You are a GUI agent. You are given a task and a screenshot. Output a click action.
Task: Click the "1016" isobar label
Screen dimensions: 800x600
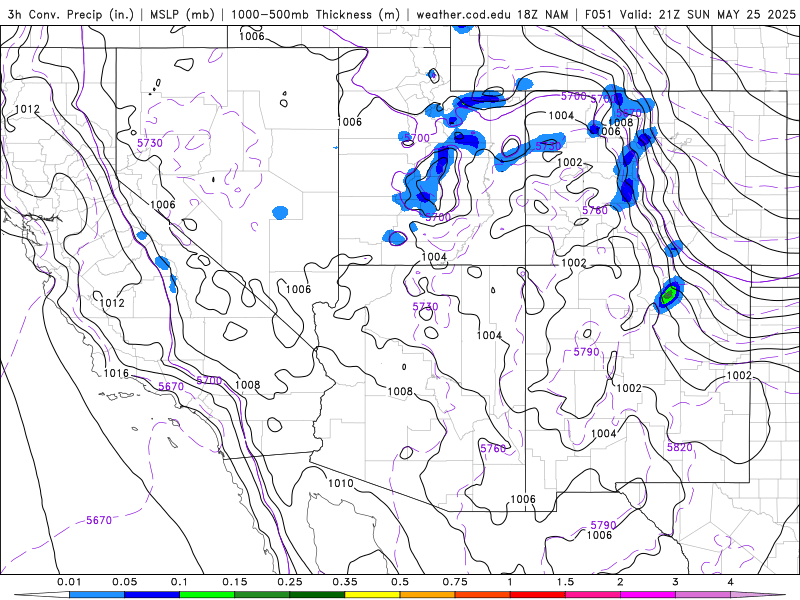(x=116, y=373)
